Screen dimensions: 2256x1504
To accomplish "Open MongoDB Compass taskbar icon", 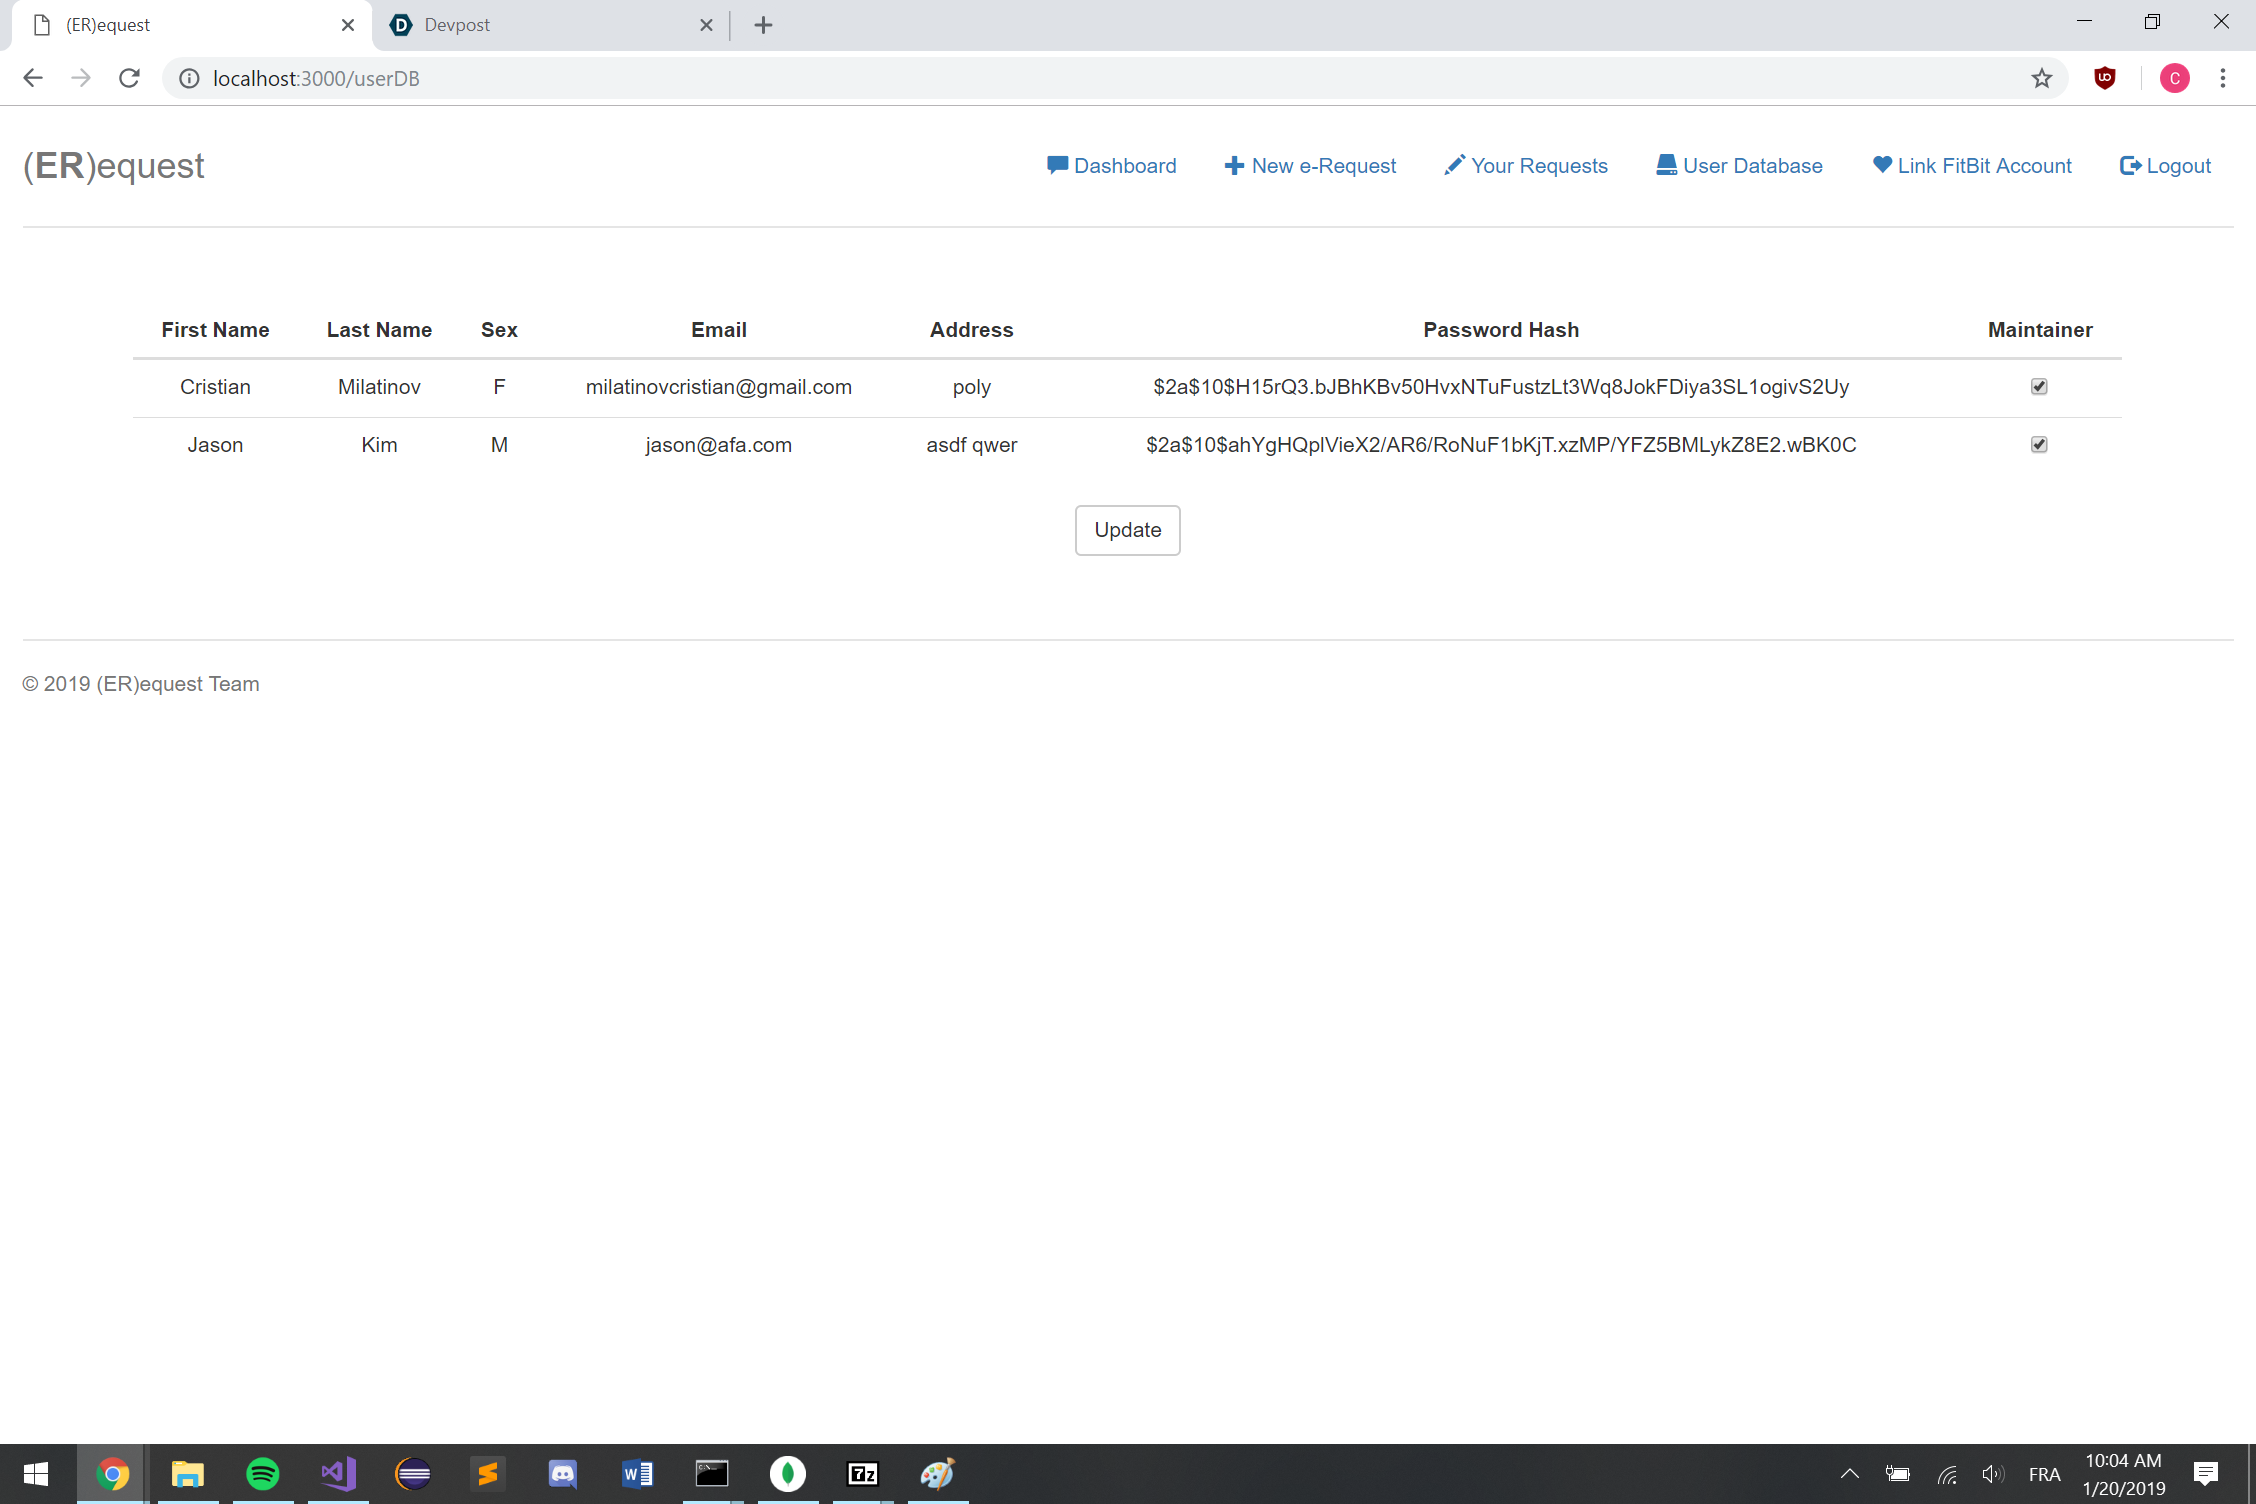I will tap(788, 1473).
